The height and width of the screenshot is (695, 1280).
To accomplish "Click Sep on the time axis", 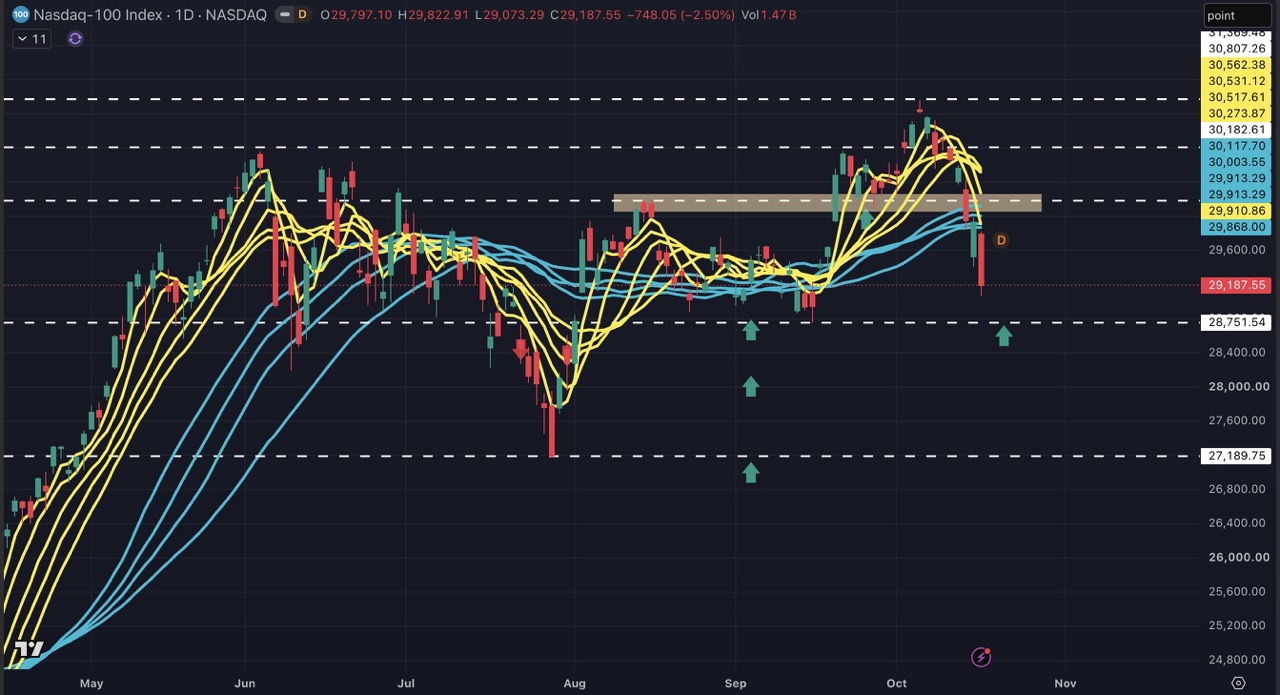I will tap(735, 683).
